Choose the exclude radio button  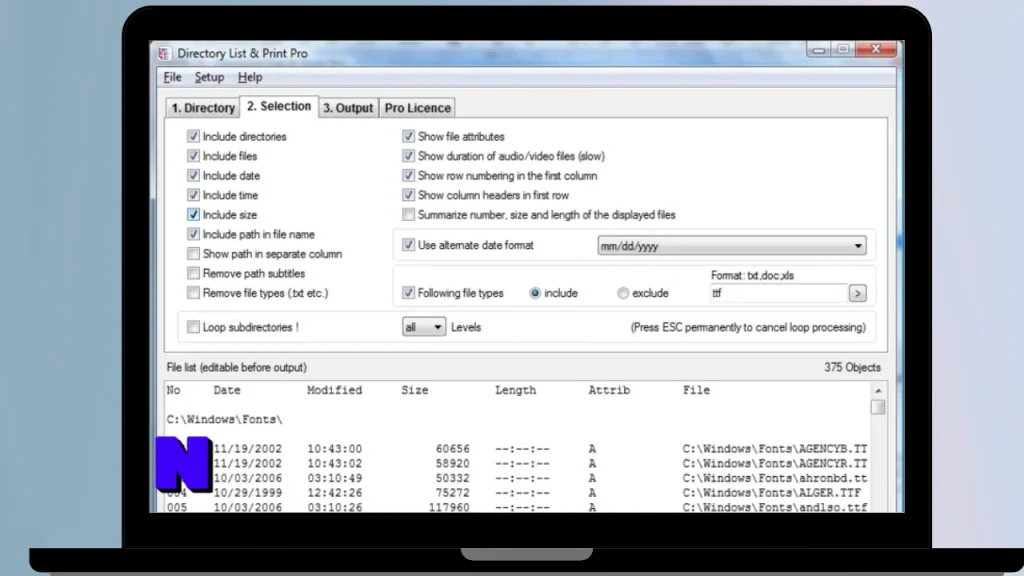pyautogui.click(x=623, y=293)
